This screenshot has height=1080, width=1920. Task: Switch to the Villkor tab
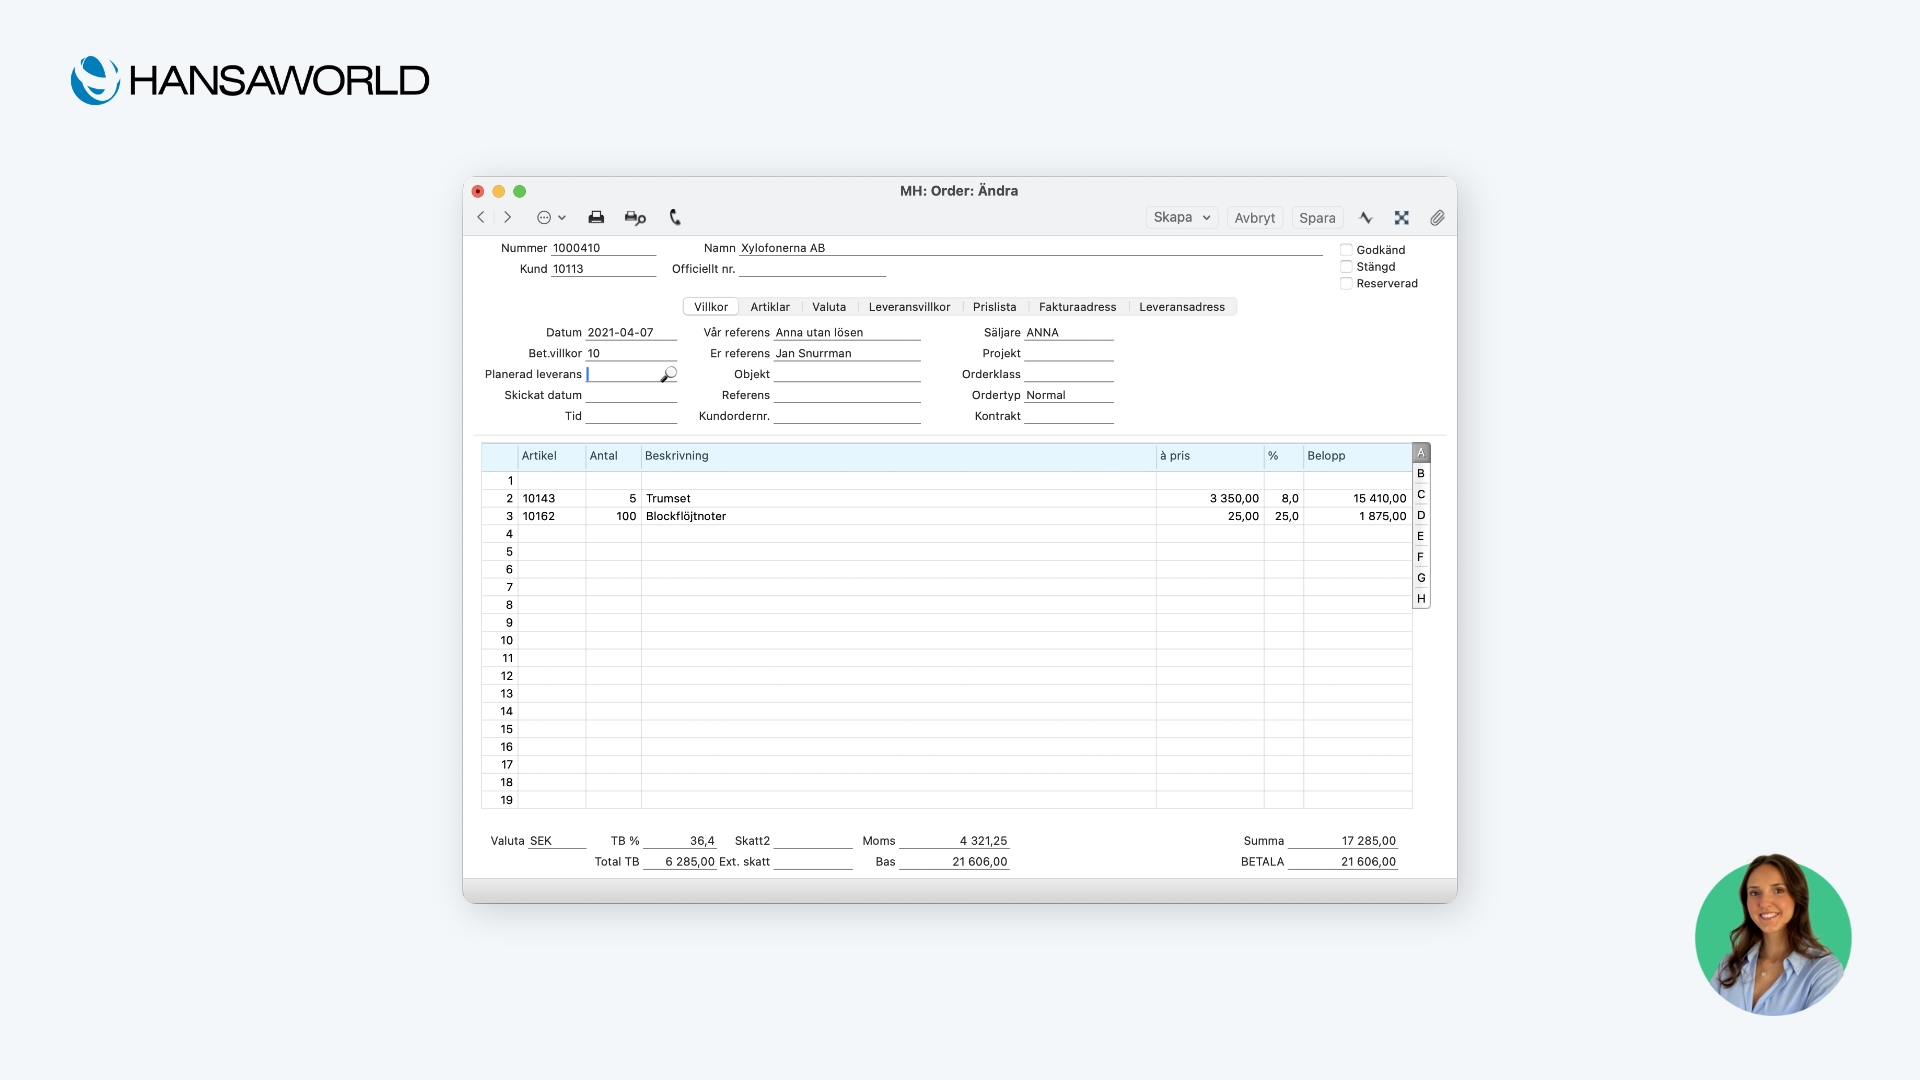coord(711,307)
